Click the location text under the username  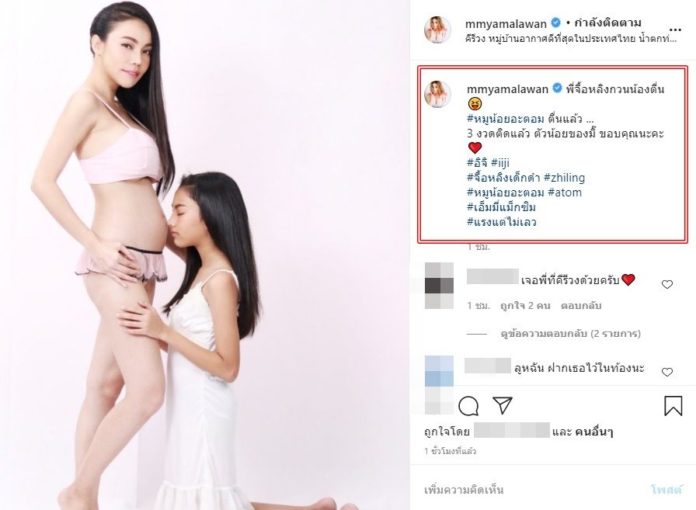pyautogui.click(x=571, y=39)
